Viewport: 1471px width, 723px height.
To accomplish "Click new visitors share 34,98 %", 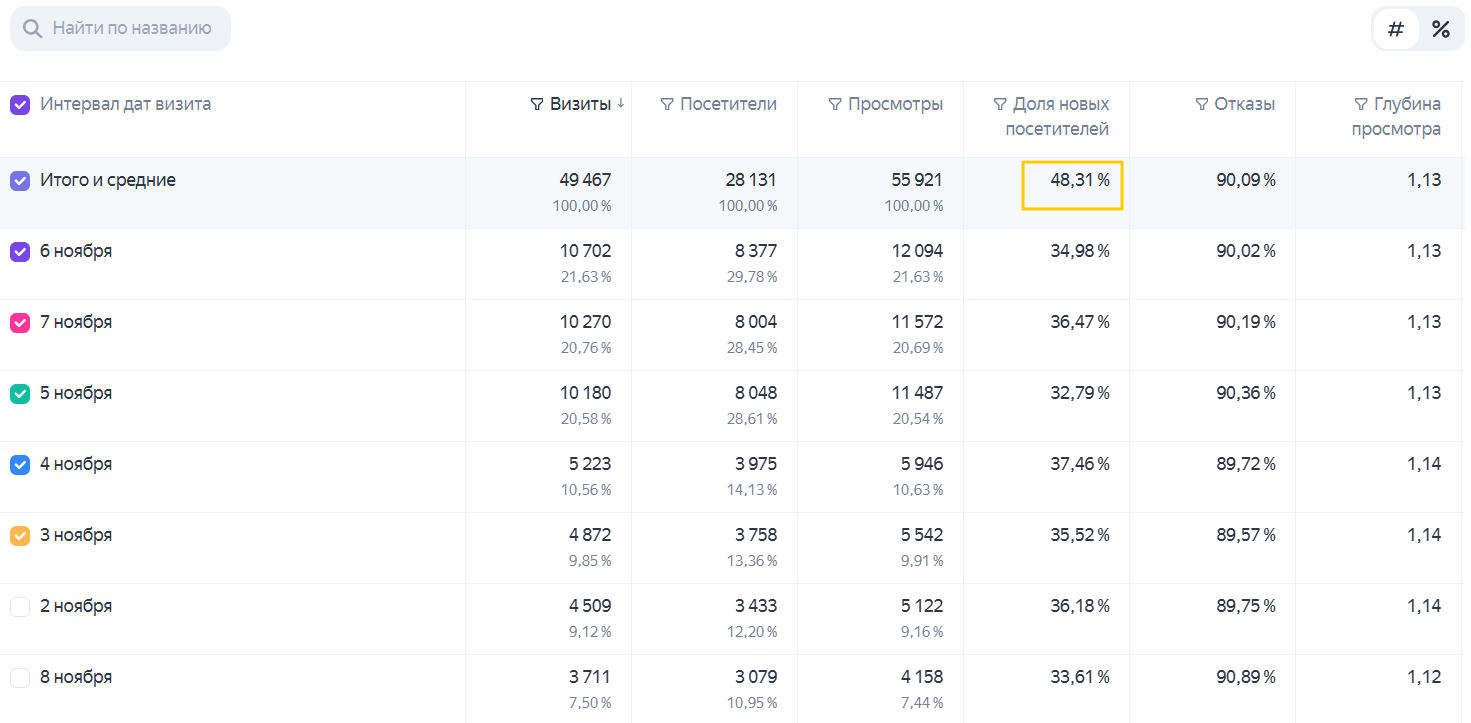I will pyautogui.click(x=1080, y=251).
